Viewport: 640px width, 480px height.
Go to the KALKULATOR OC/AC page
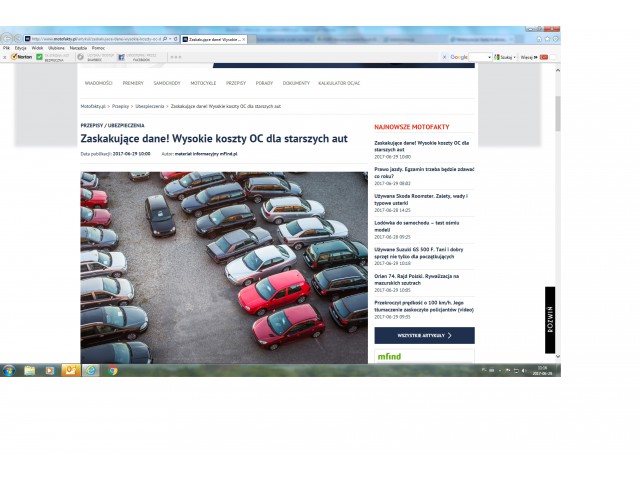(340, 83)
